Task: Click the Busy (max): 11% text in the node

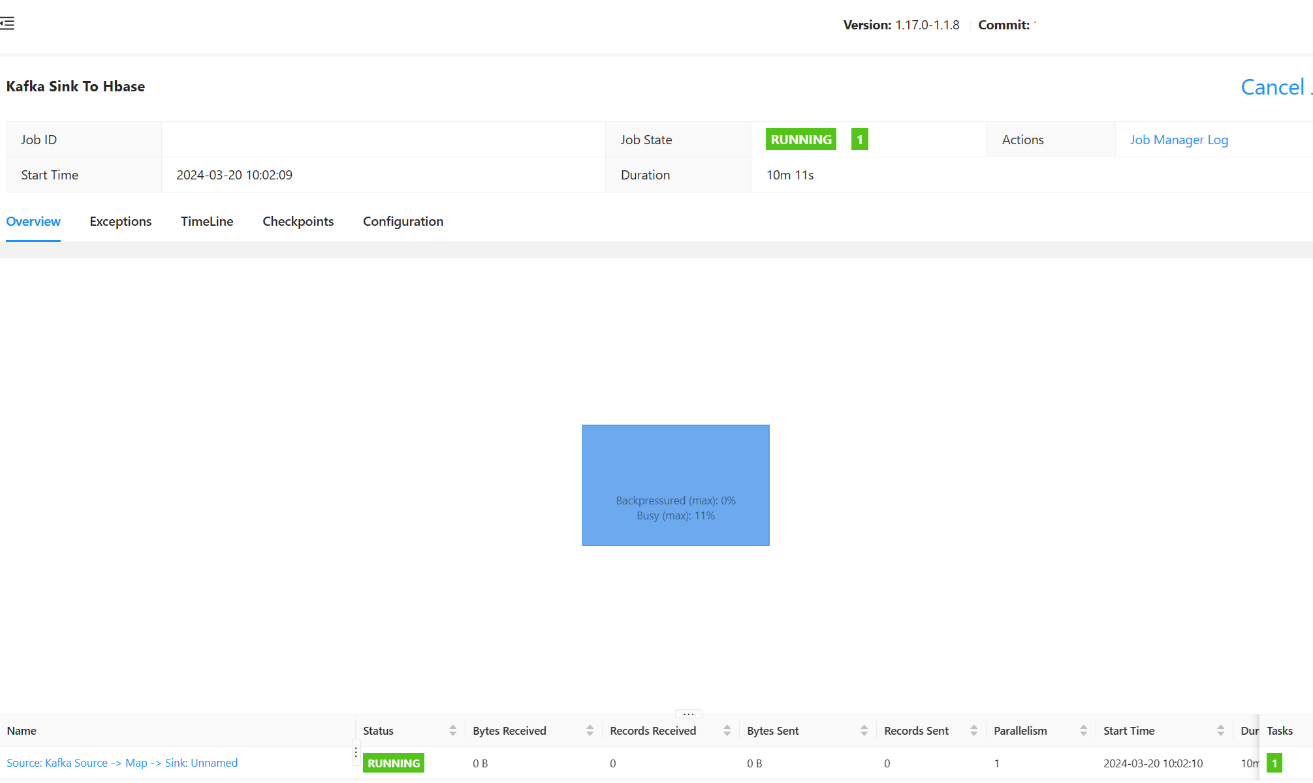Action: (676, 516)
